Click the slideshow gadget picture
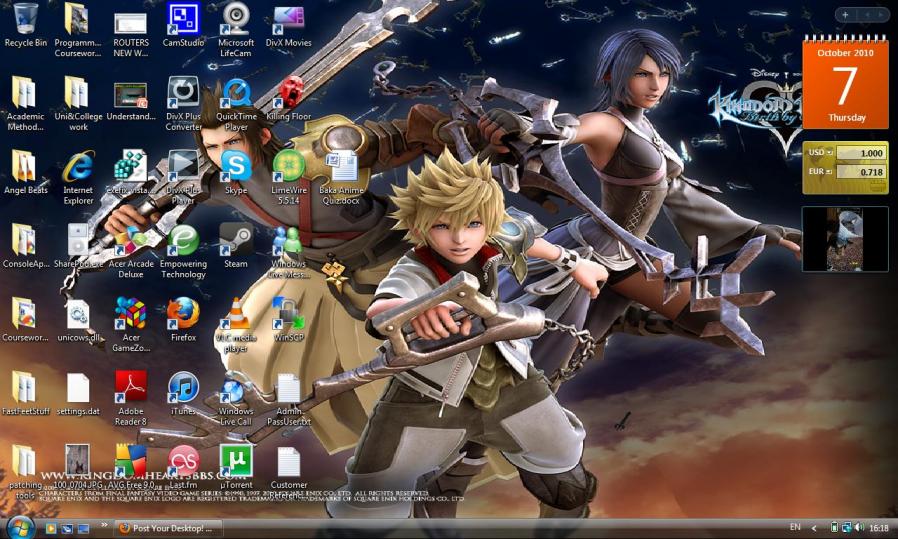This screenshot has width=898, height=539. point(845,239)
